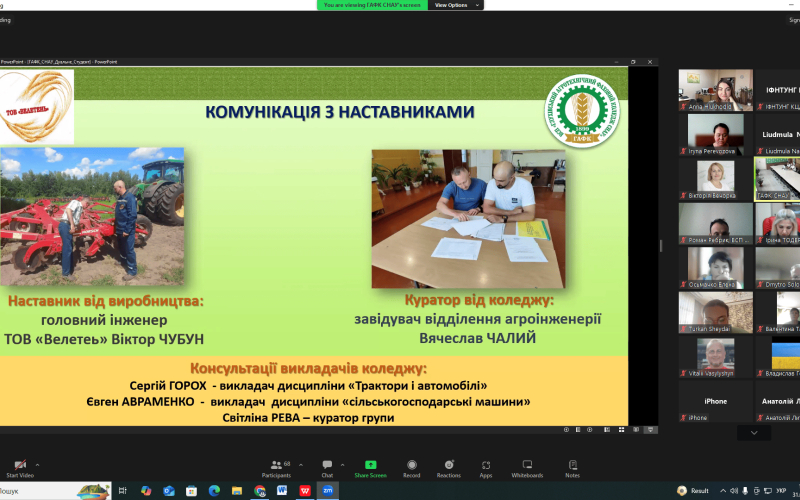Screen dimensions: 800x500
Task: Expand the arrow next to Participants
Action: pos(301,465)
